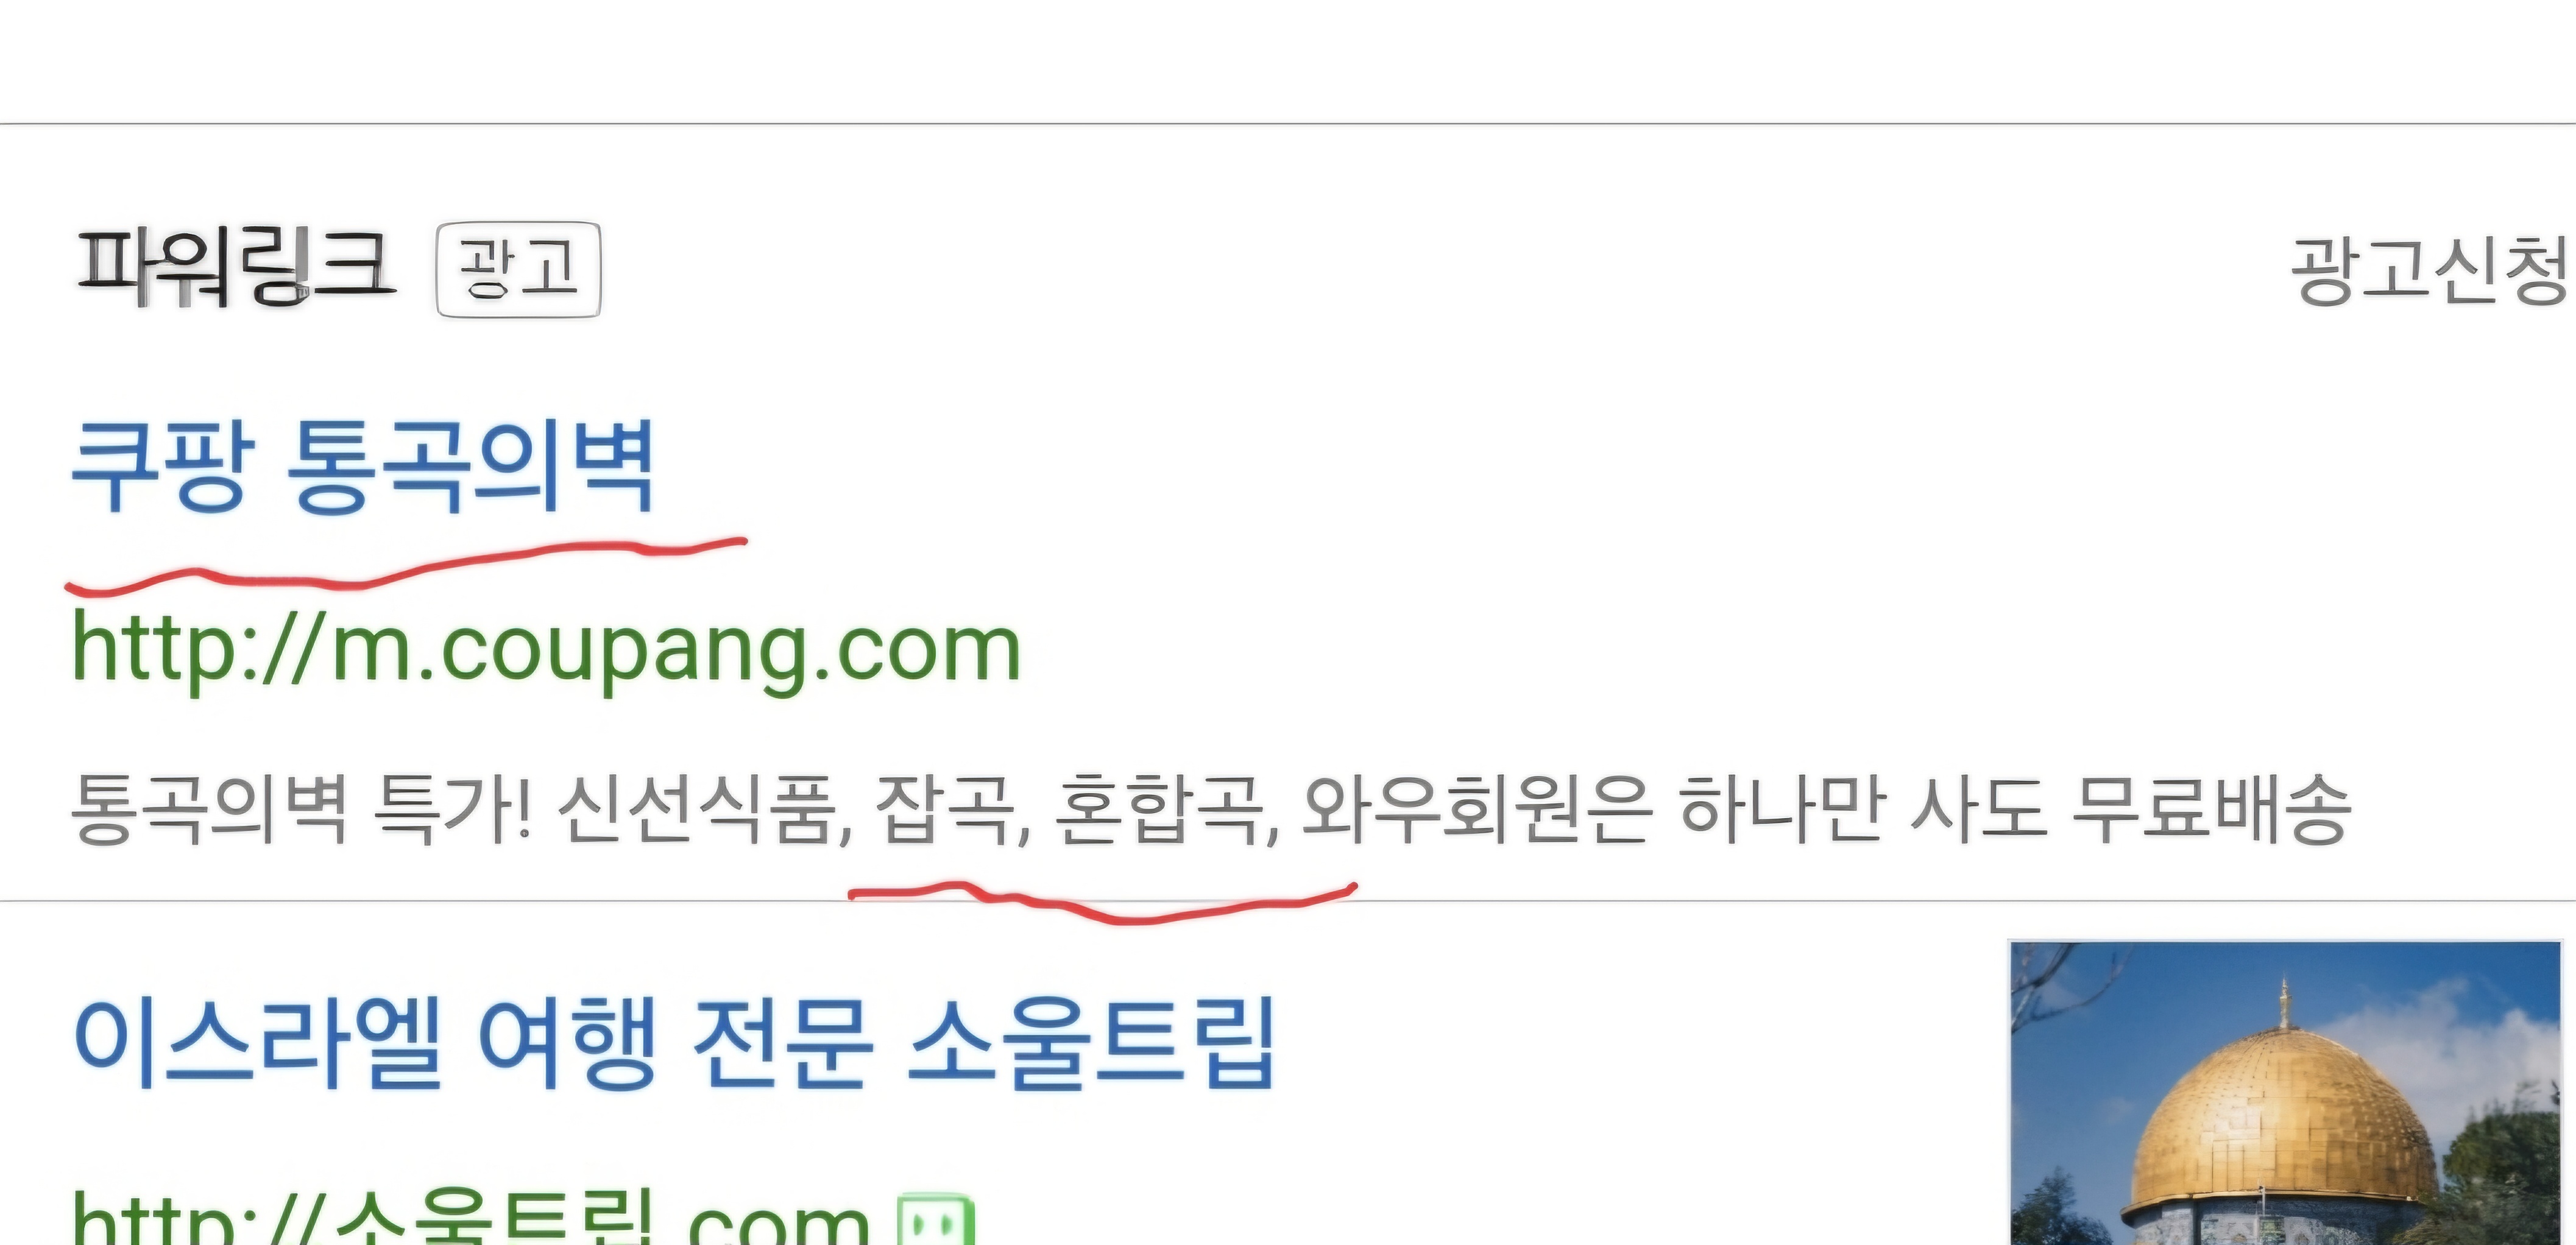Open the 이스라엘 여행 전문 소울트립 title

click(675, 1043)
